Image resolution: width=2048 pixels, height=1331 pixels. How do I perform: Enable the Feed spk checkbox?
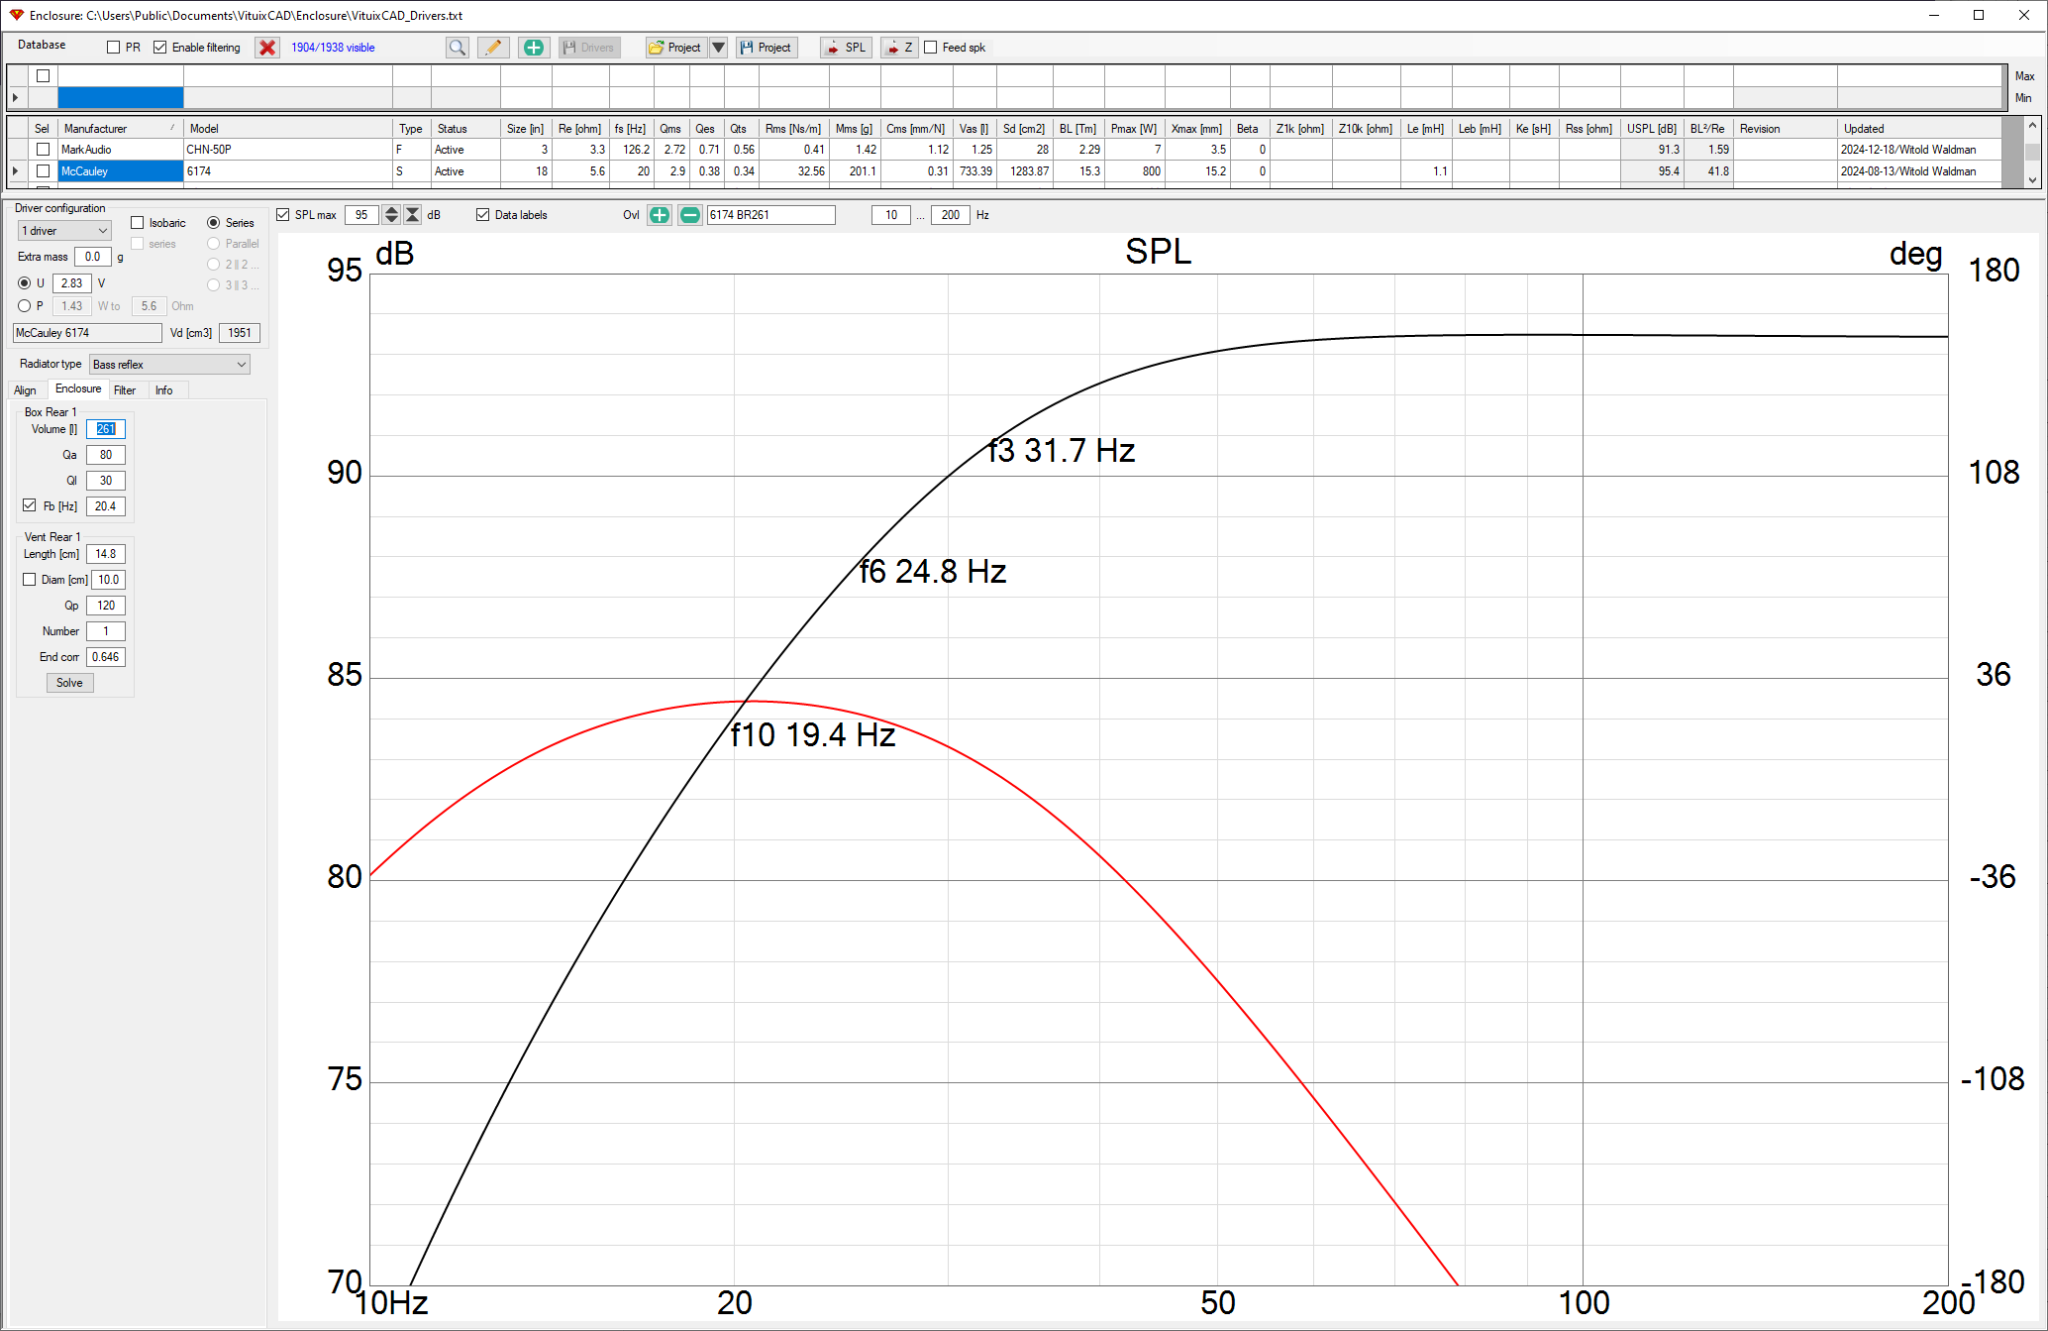coord(931,47)
